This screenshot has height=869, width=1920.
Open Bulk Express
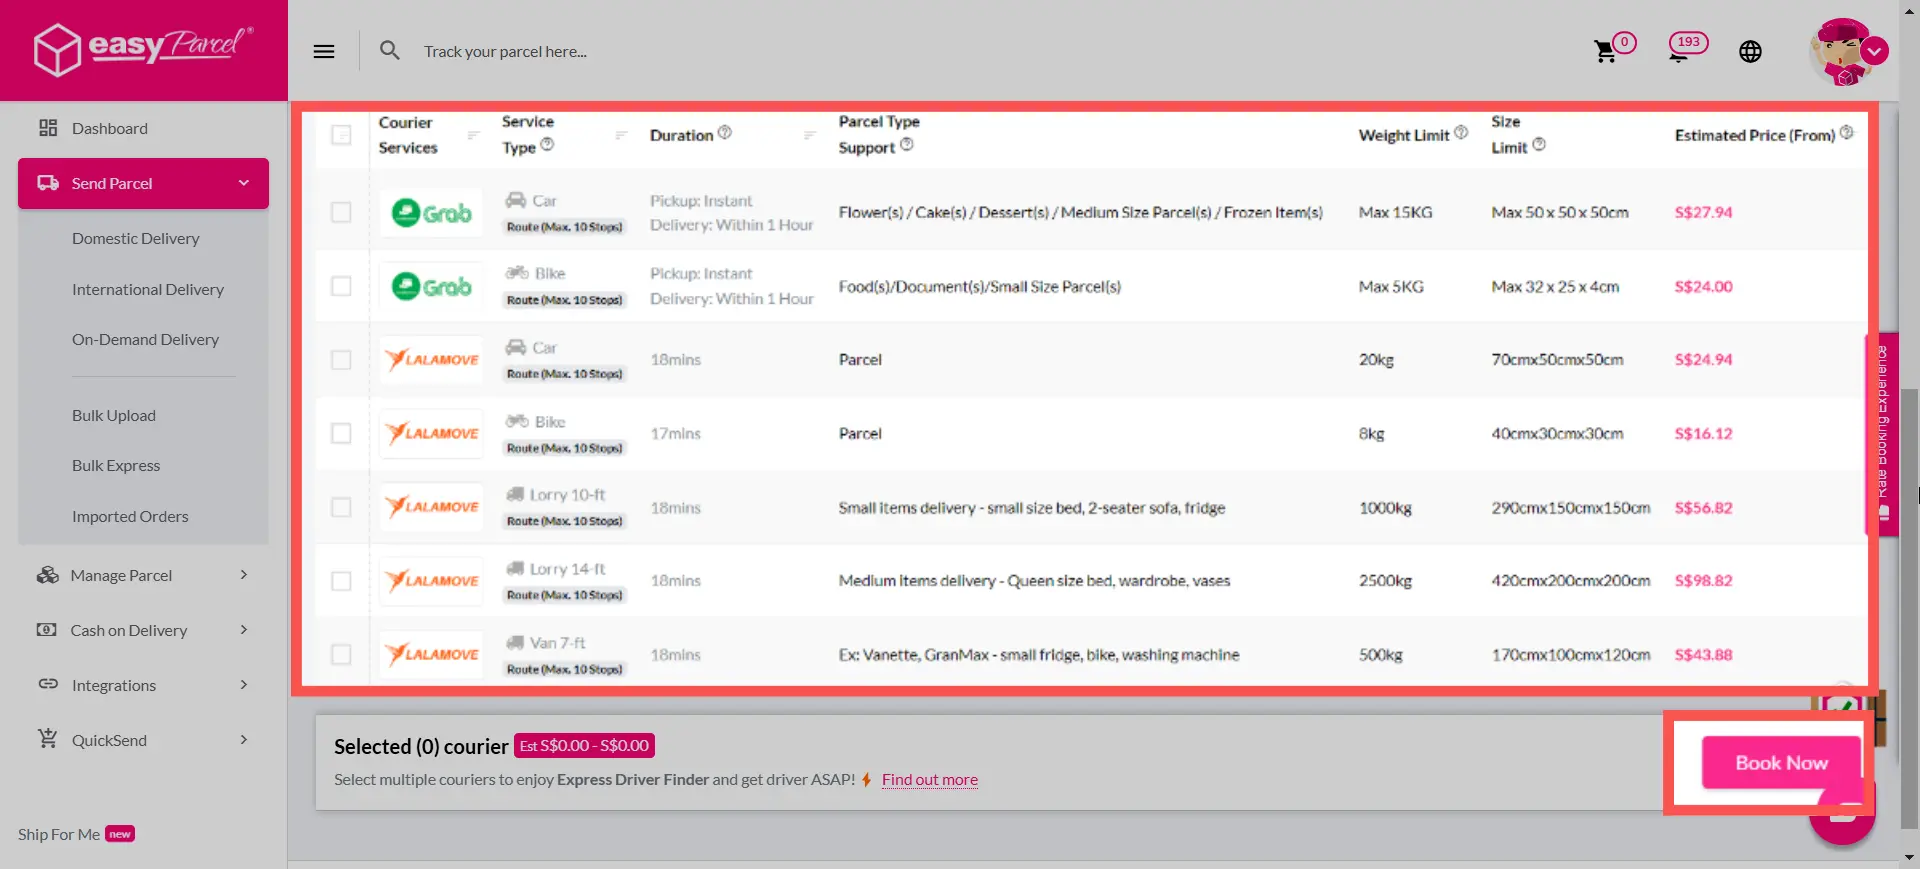(x=116, y=465)
